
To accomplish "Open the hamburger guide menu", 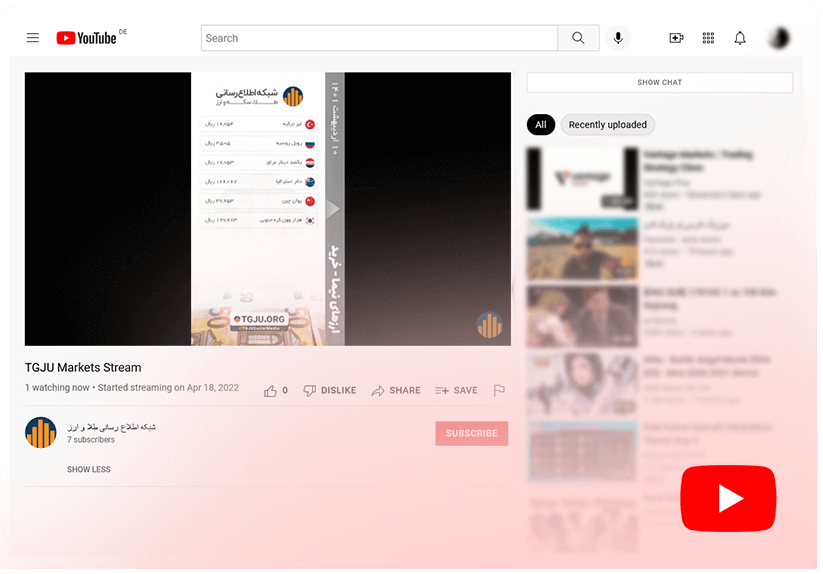I will (33, 38).
